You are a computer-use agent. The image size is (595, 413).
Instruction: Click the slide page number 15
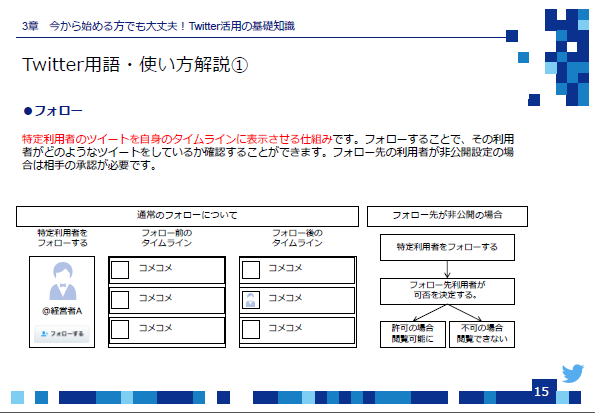(x=541, y=391)
